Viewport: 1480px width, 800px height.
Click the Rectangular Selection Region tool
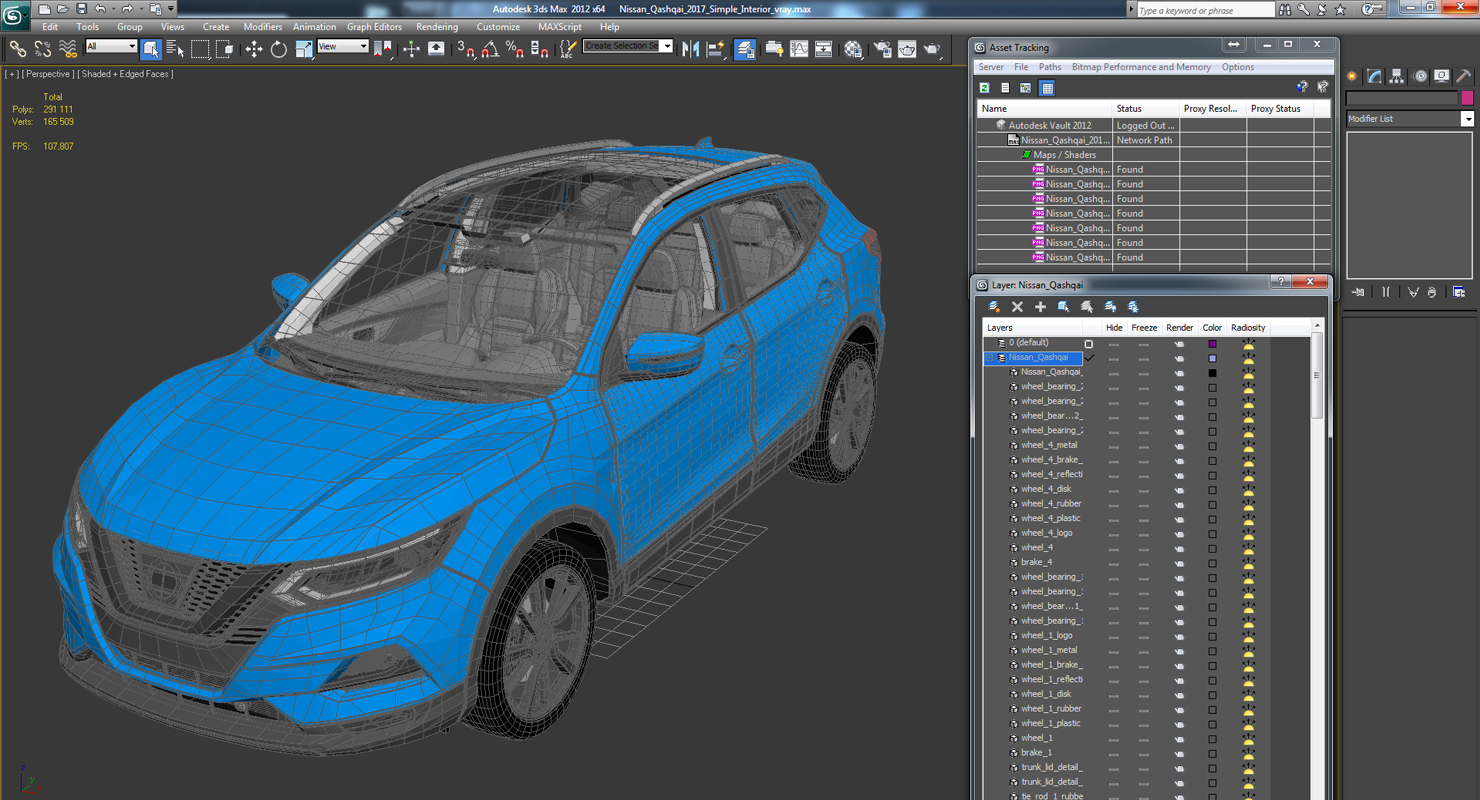200,48
